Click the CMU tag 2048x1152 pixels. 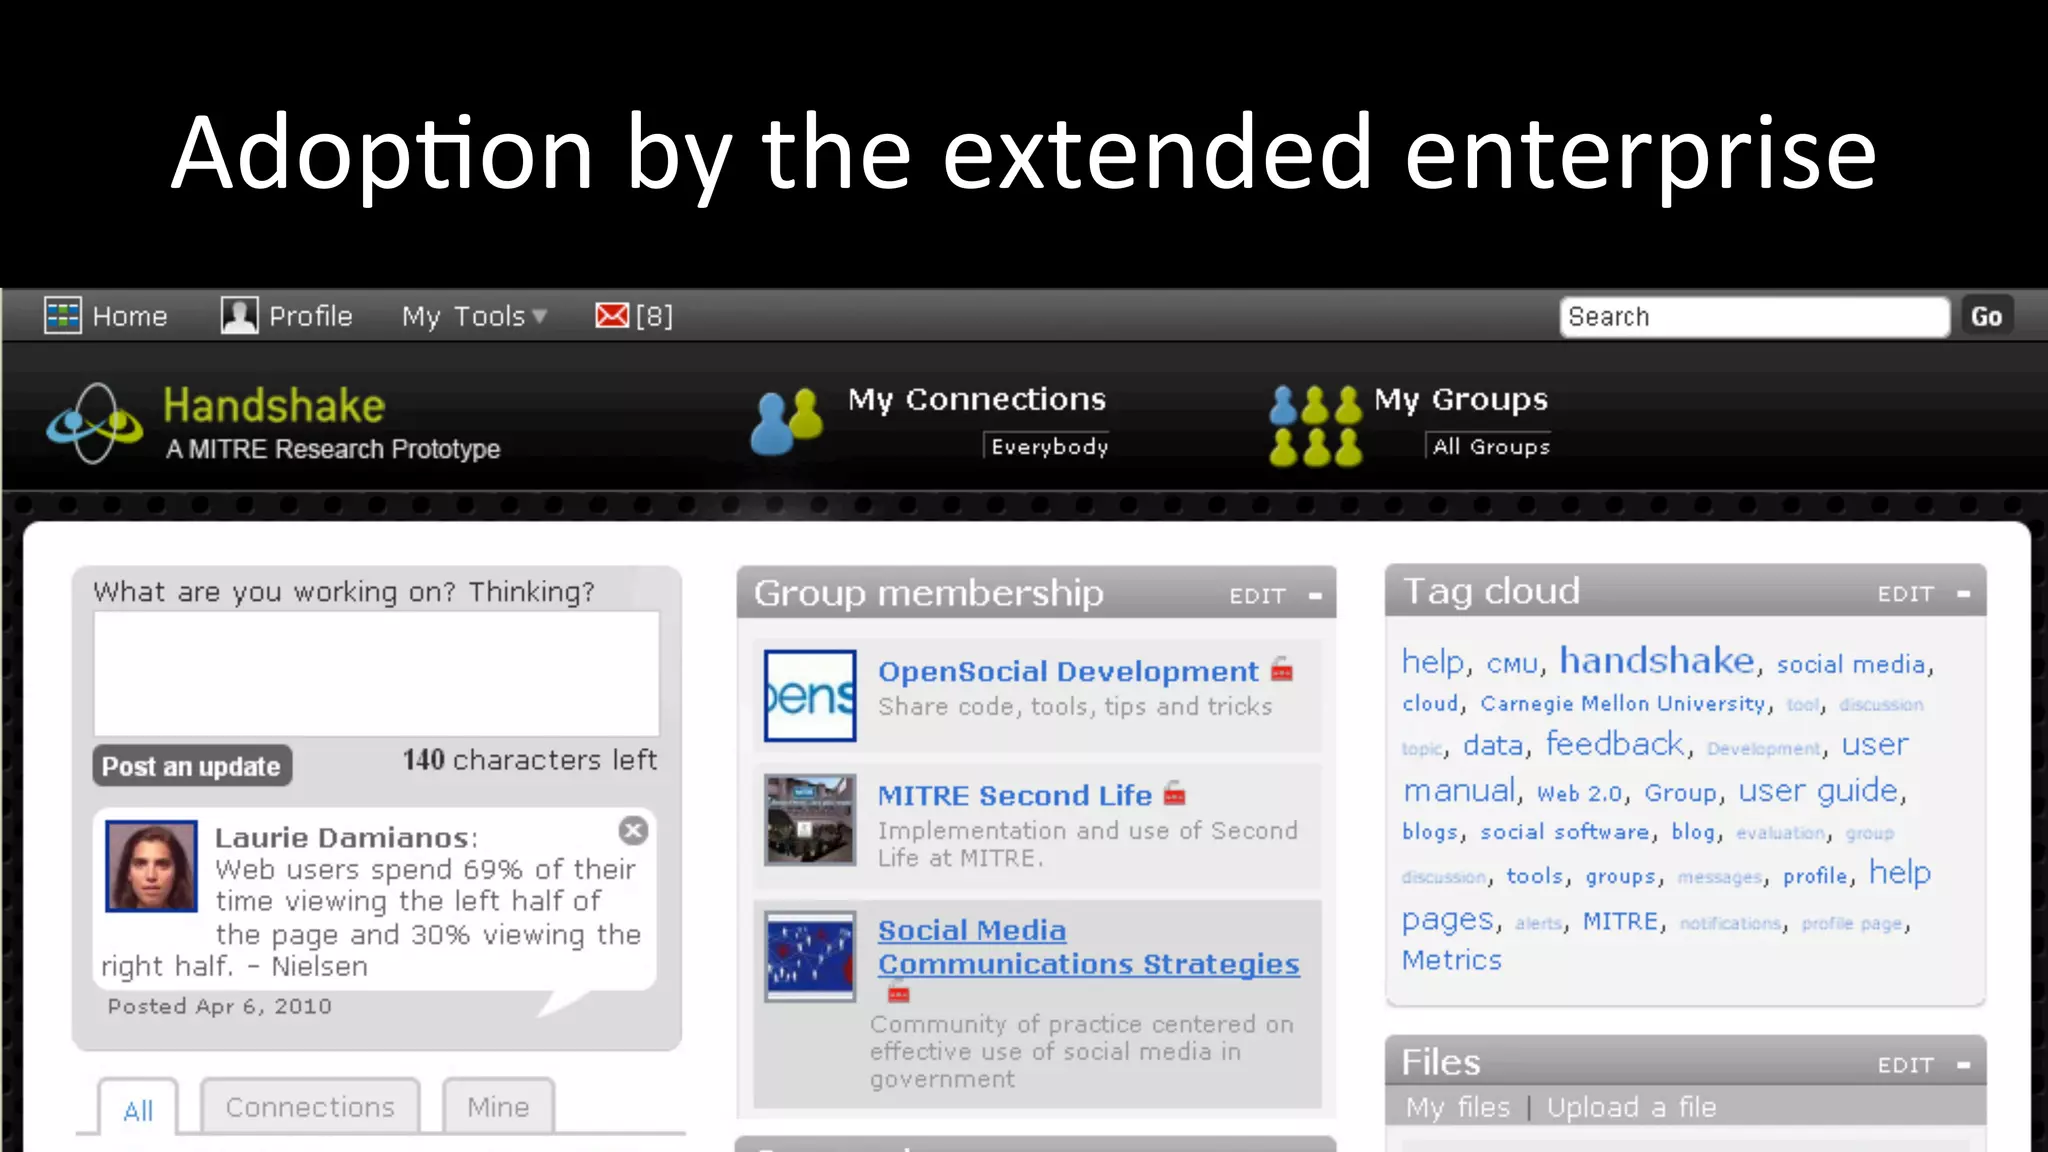1512,665
